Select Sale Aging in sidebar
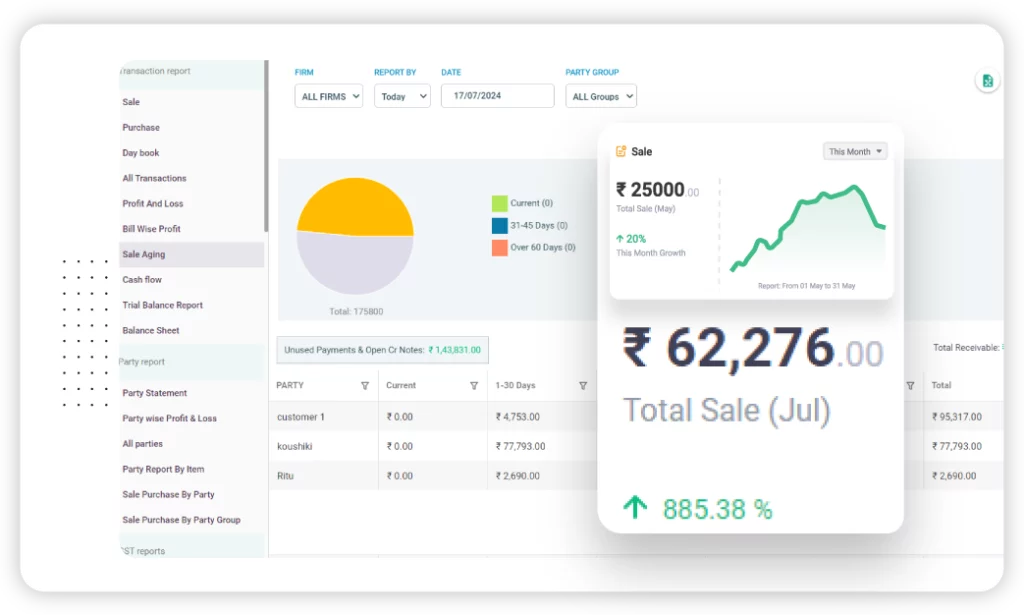Image resolution: width=1024 pixels, height=615 pixels. tap(191, 255)
